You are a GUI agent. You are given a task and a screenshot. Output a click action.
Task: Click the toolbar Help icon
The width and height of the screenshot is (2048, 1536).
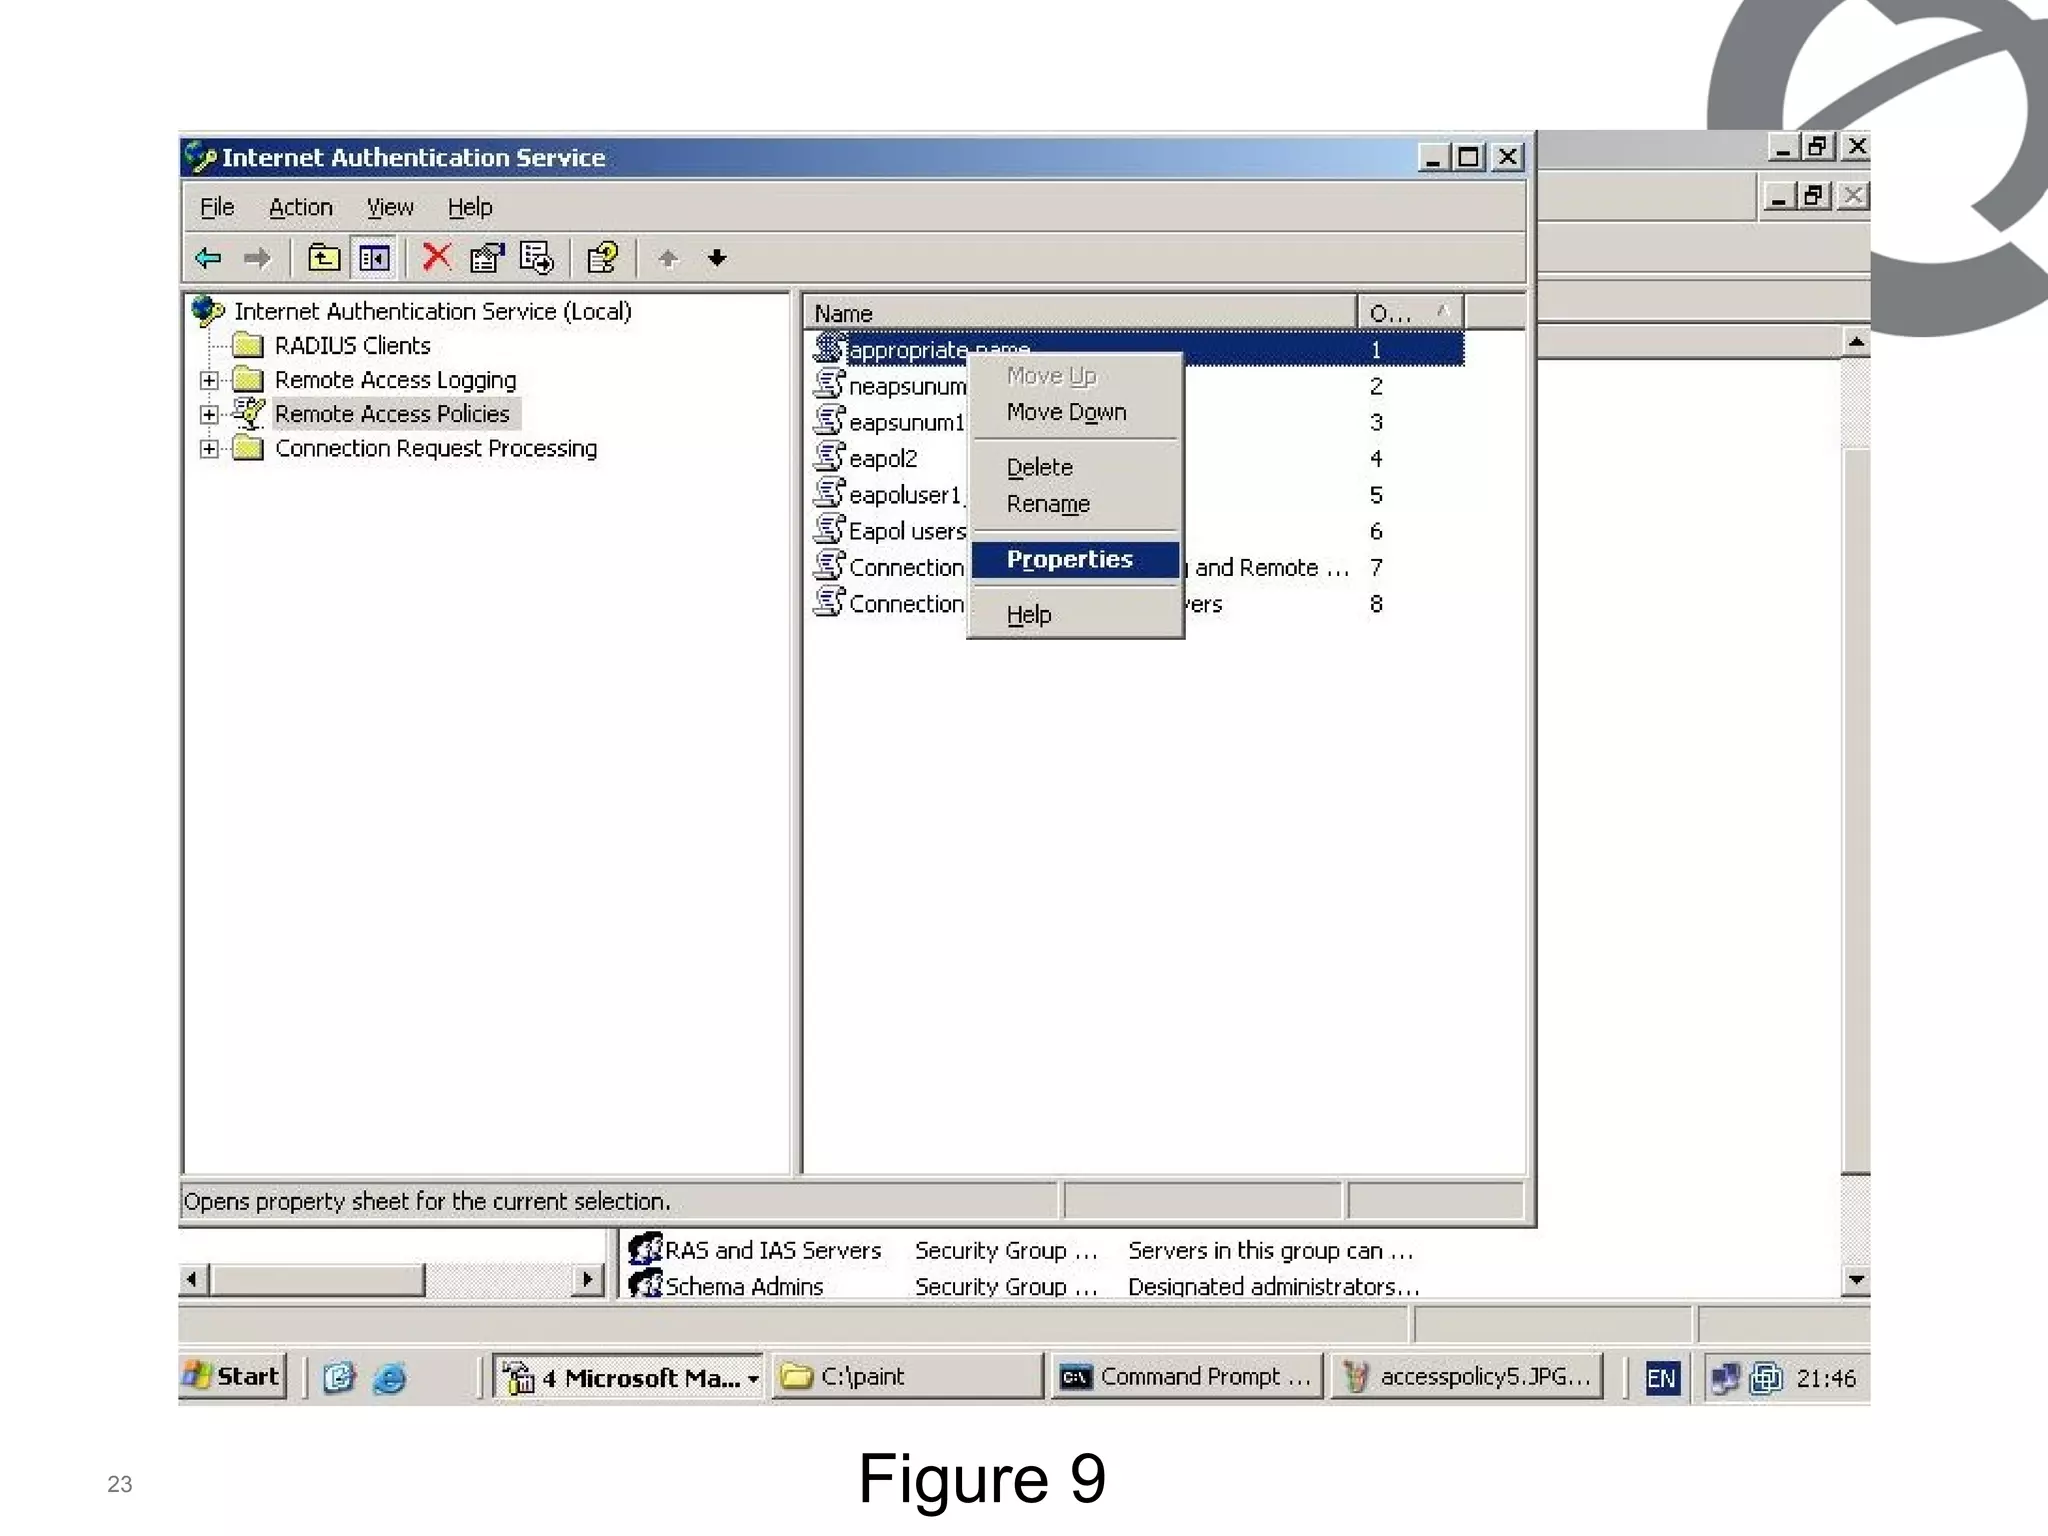click(x=602, y=259)
